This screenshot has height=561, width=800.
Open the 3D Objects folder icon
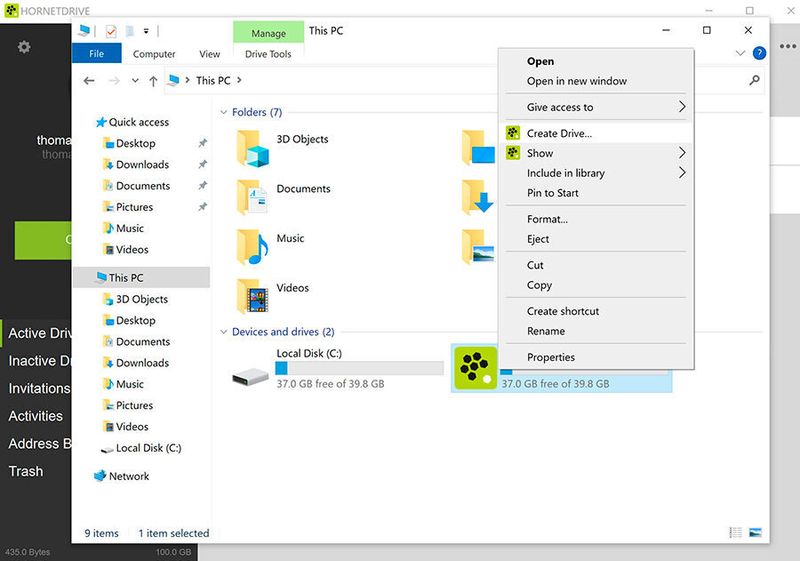tap(253, 148)
